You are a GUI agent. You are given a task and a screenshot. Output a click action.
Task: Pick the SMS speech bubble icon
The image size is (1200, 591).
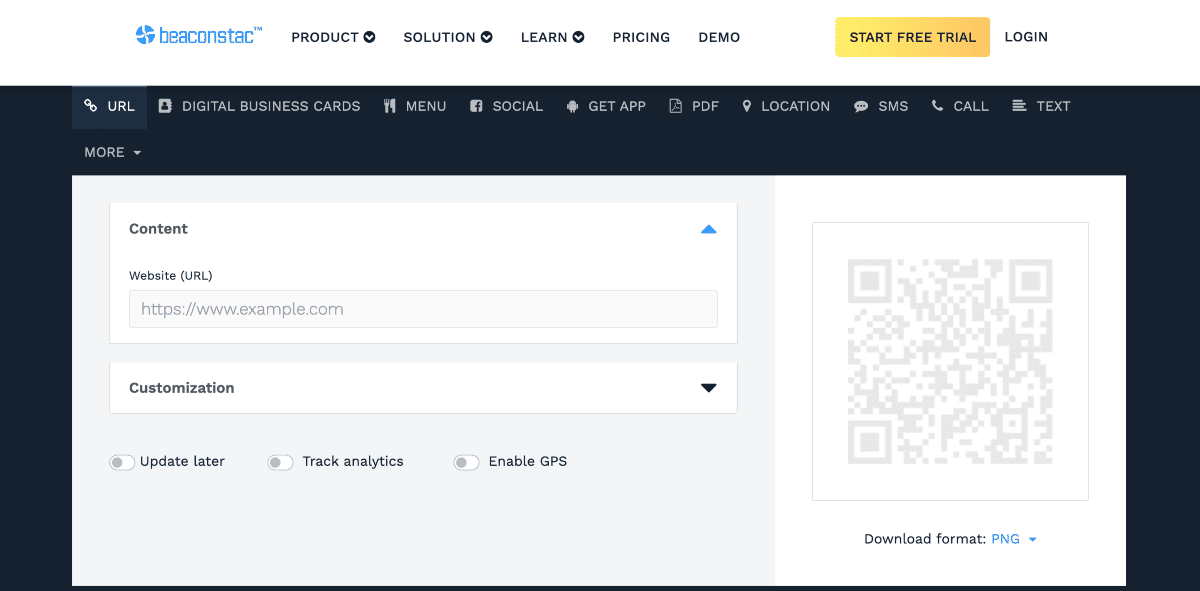pos(861,106)
